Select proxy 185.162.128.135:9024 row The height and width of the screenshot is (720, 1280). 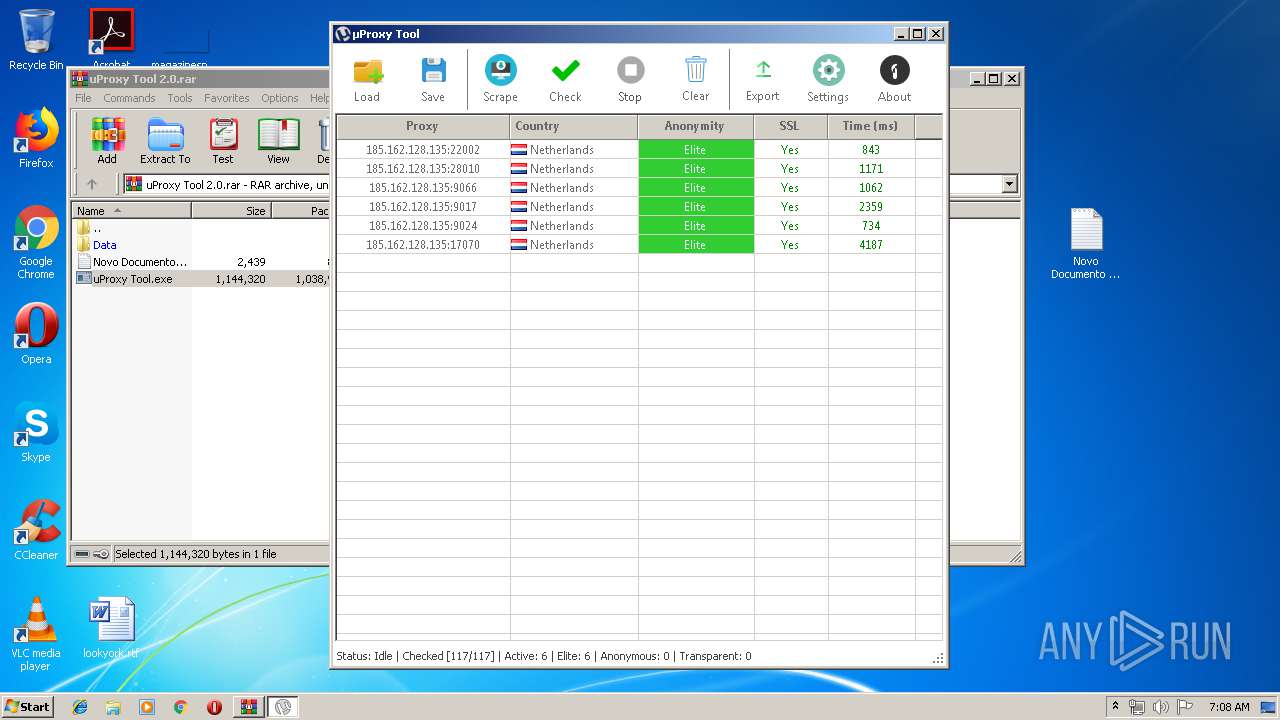click(x=639, y=226)
